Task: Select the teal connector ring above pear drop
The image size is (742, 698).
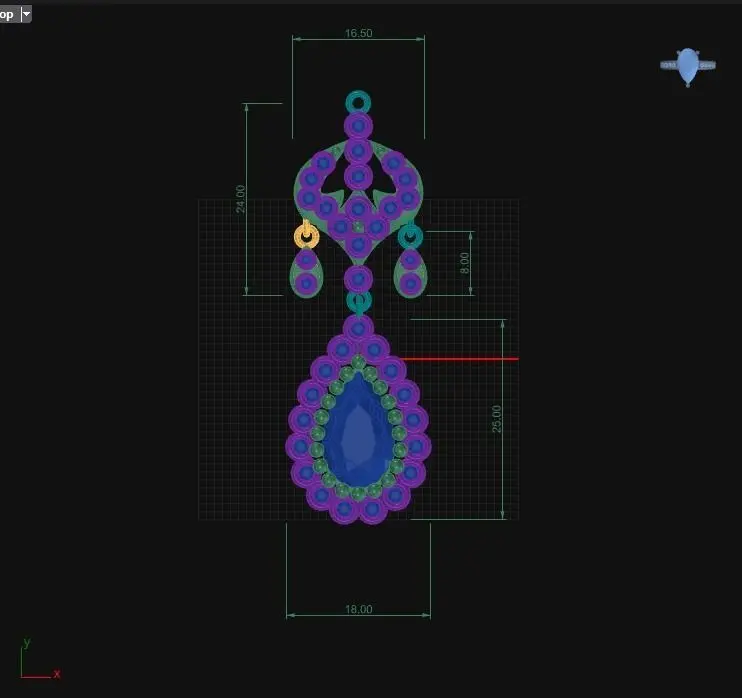Action: point(359,302)
